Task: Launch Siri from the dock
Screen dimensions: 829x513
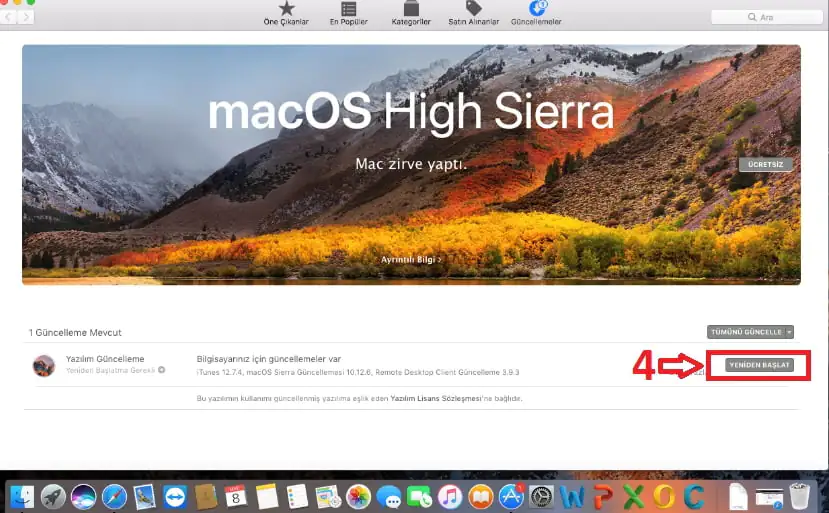Action: (x=84, y=497)
